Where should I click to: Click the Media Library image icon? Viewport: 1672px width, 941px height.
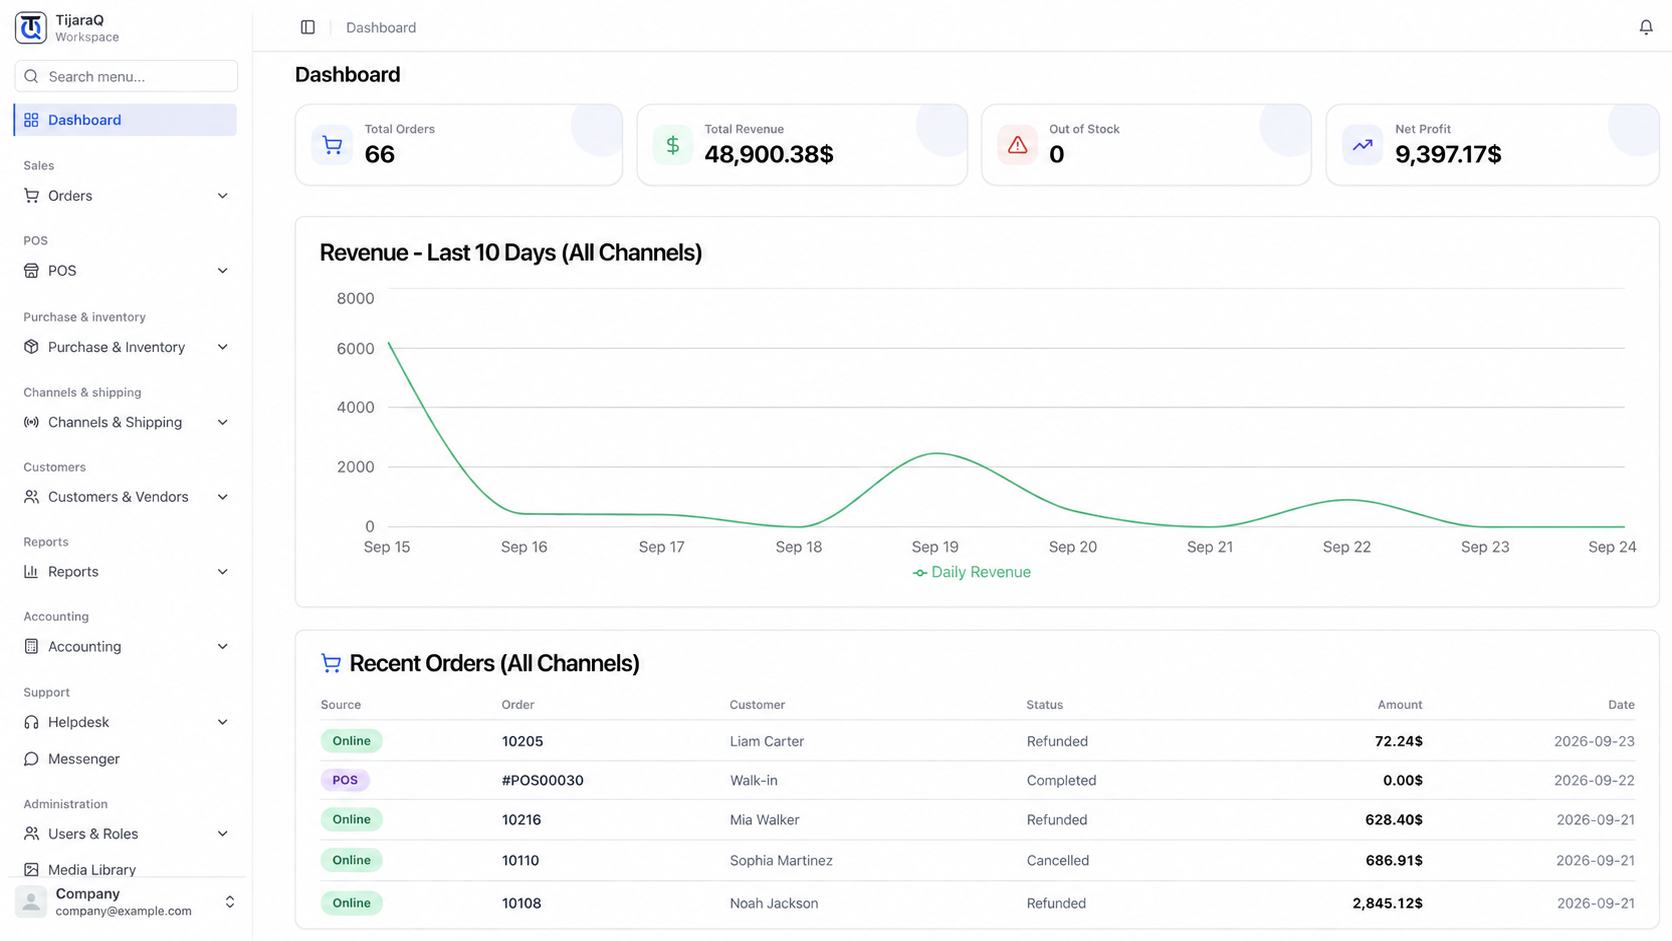(31, 870)
